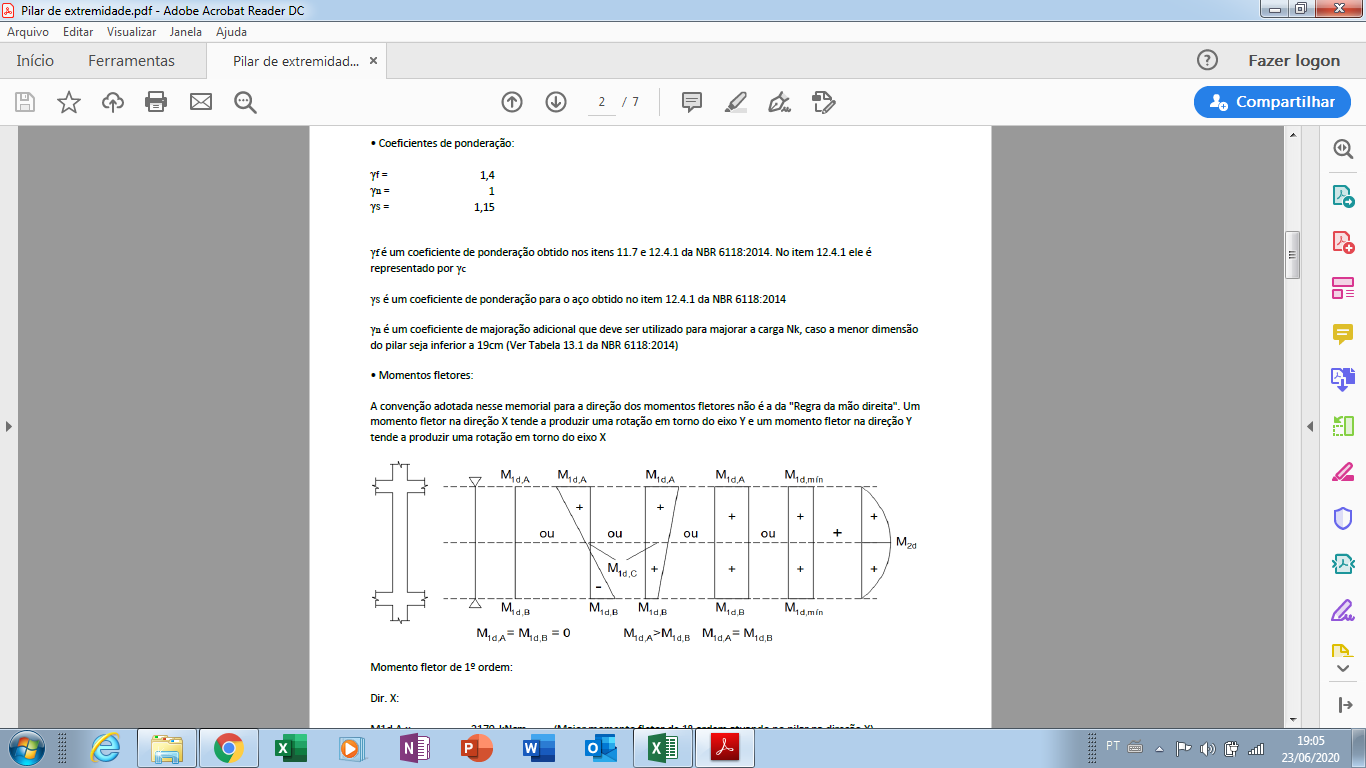
Task: Select the Highlight text tool
Action: coord(736,102)
